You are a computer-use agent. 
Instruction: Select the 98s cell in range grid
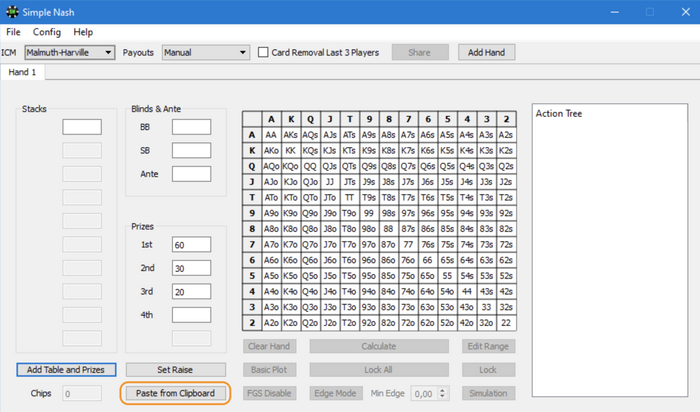tap(388, 213)
